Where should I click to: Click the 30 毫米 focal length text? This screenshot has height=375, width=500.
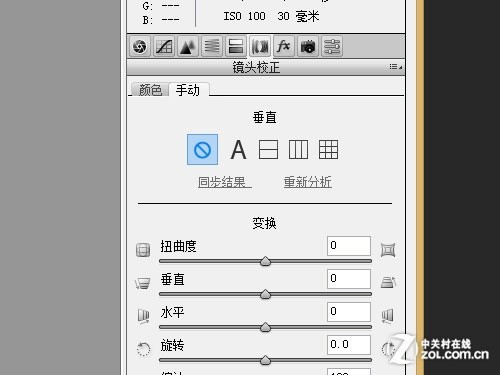298,16
